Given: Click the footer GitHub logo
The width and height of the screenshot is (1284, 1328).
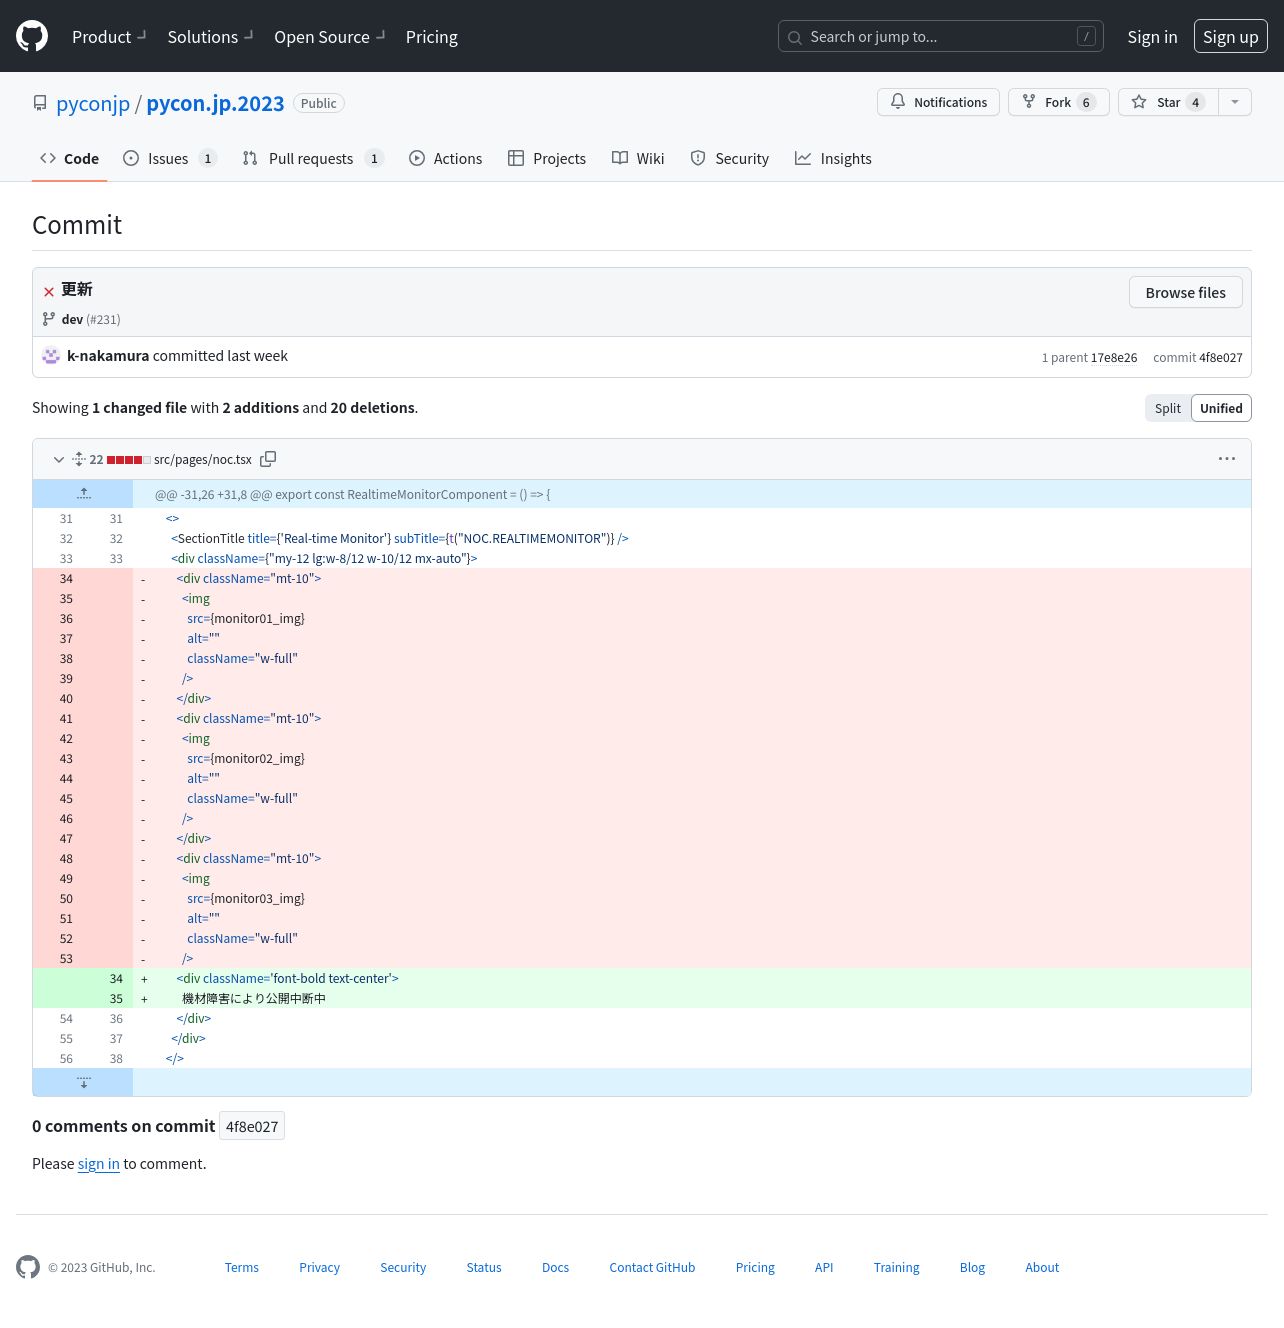Looking at the screenshot, I should click(x=28, y=1267).
